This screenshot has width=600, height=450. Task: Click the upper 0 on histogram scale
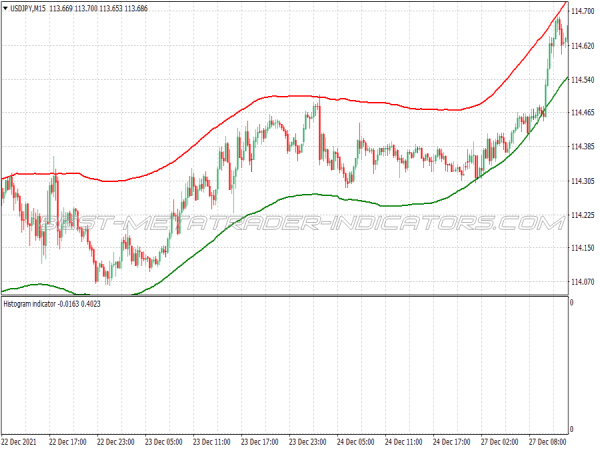pyautogui.click(x=571, y=302)
